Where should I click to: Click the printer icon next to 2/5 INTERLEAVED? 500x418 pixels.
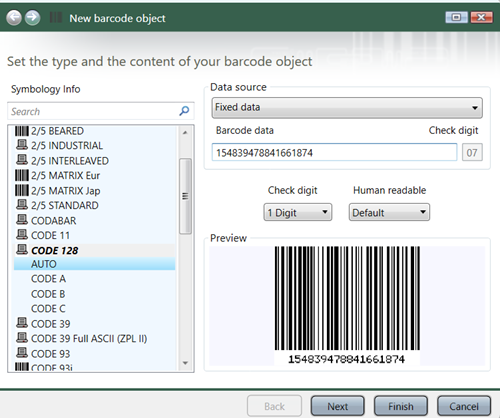(22, 160)
